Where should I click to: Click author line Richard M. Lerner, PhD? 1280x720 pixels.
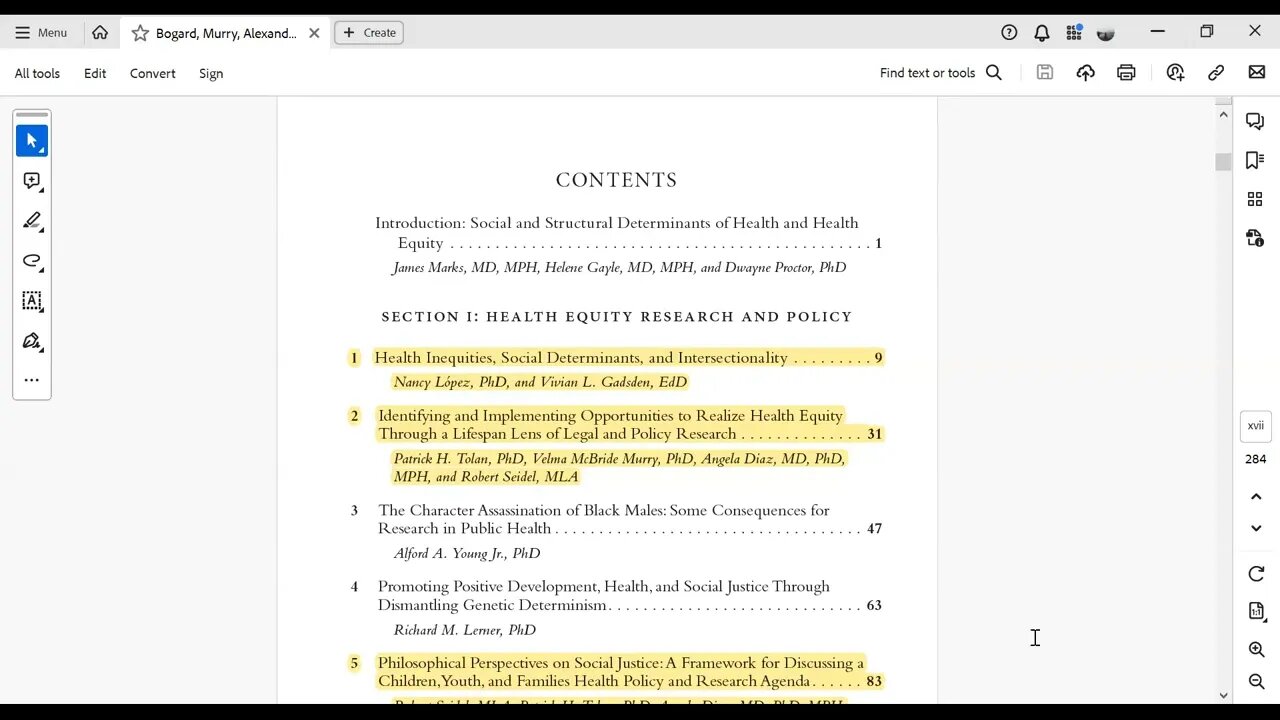click(x=464, y=630)
